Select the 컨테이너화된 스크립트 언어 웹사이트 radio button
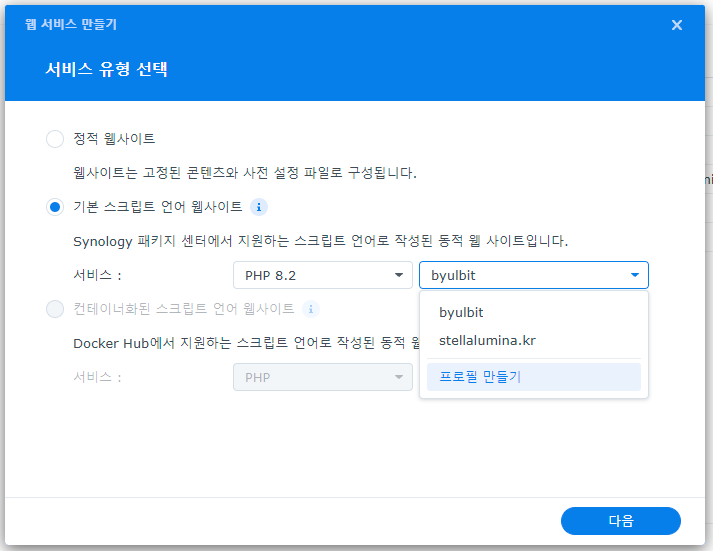The height and width of the screenshot is (551, 713). pyautogui.click(x=55, y=309)
